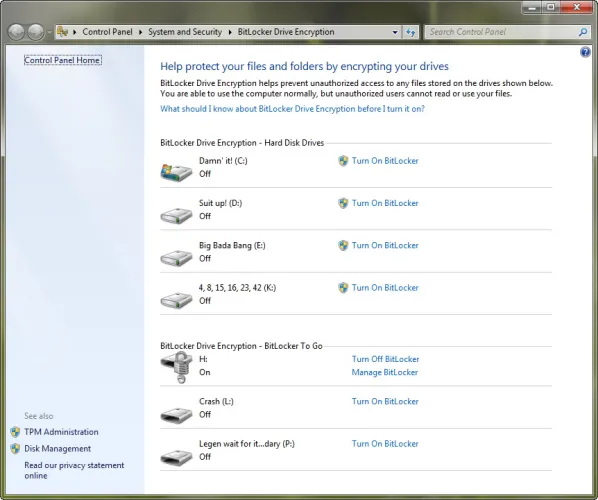Screen dimensions: 598x500
Task: Click 'Help protect your files and folders' heading
Action: coord(304,66)
